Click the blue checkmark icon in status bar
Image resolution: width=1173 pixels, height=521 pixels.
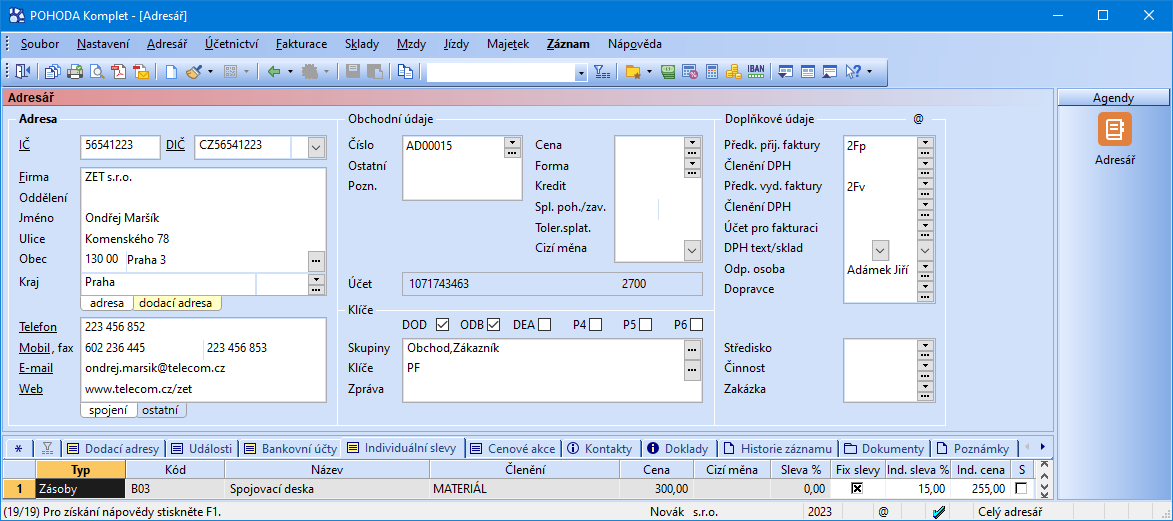(939, 512)
